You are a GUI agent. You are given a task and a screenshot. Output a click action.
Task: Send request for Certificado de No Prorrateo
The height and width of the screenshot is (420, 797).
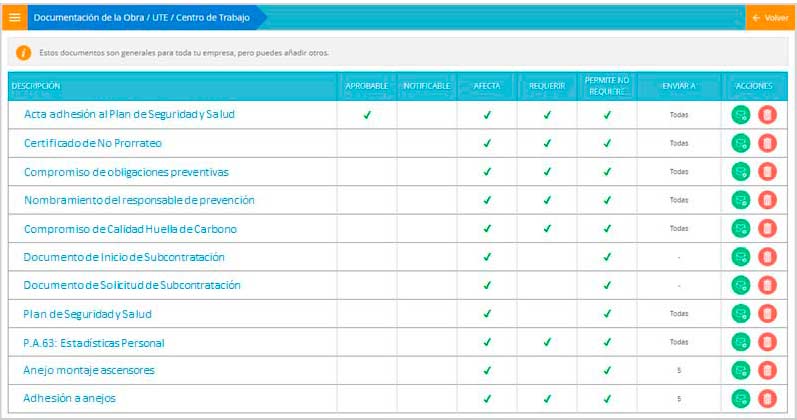point(741,143)
